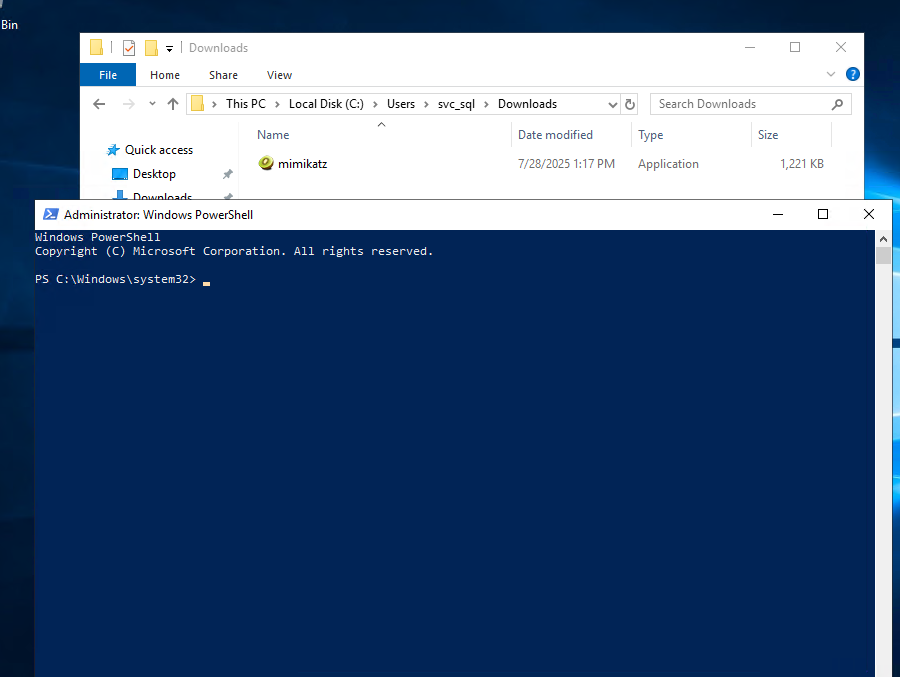
Task: Navigate to svc_sql breadcrumb folder
Action: [x=456, y=104]
